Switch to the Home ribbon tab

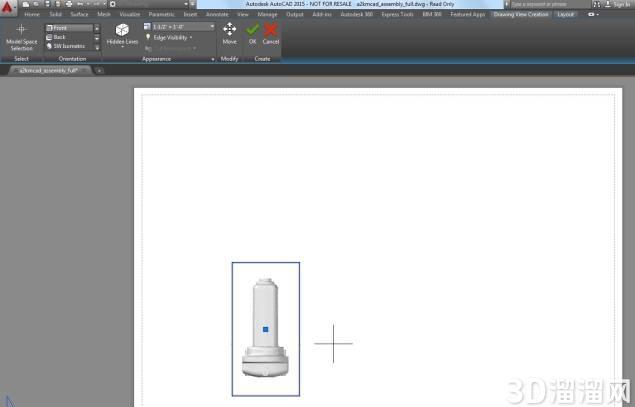click(32, 14)
